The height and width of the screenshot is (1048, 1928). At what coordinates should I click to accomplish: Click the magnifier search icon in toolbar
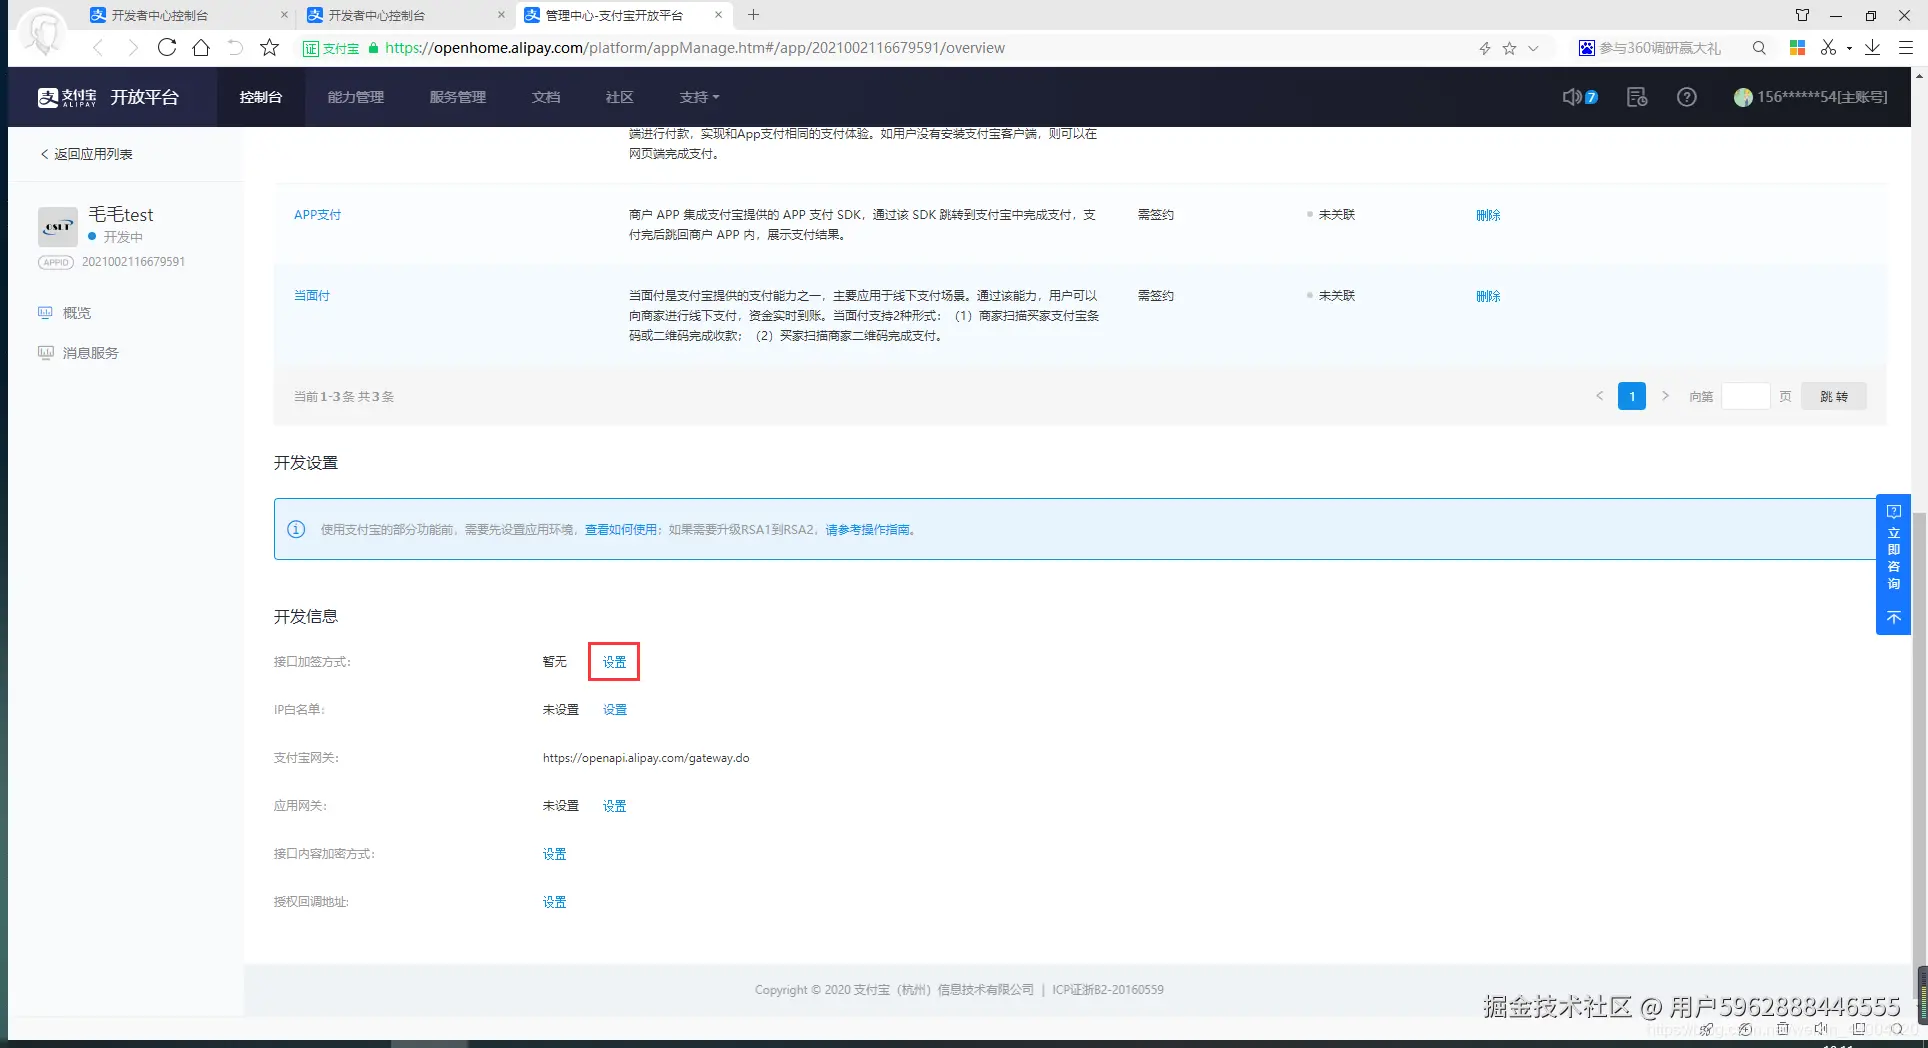pos(1759,48)
